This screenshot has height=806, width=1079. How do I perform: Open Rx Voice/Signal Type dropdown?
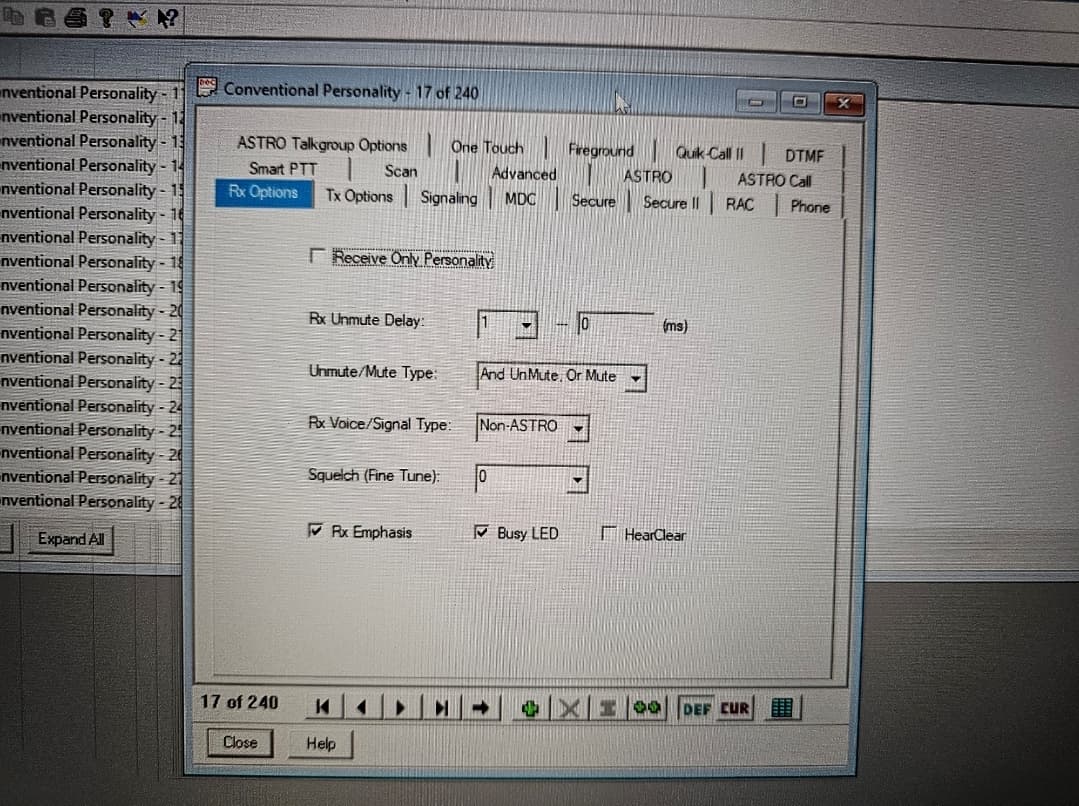pyautogui.click(x=579, y=428)
